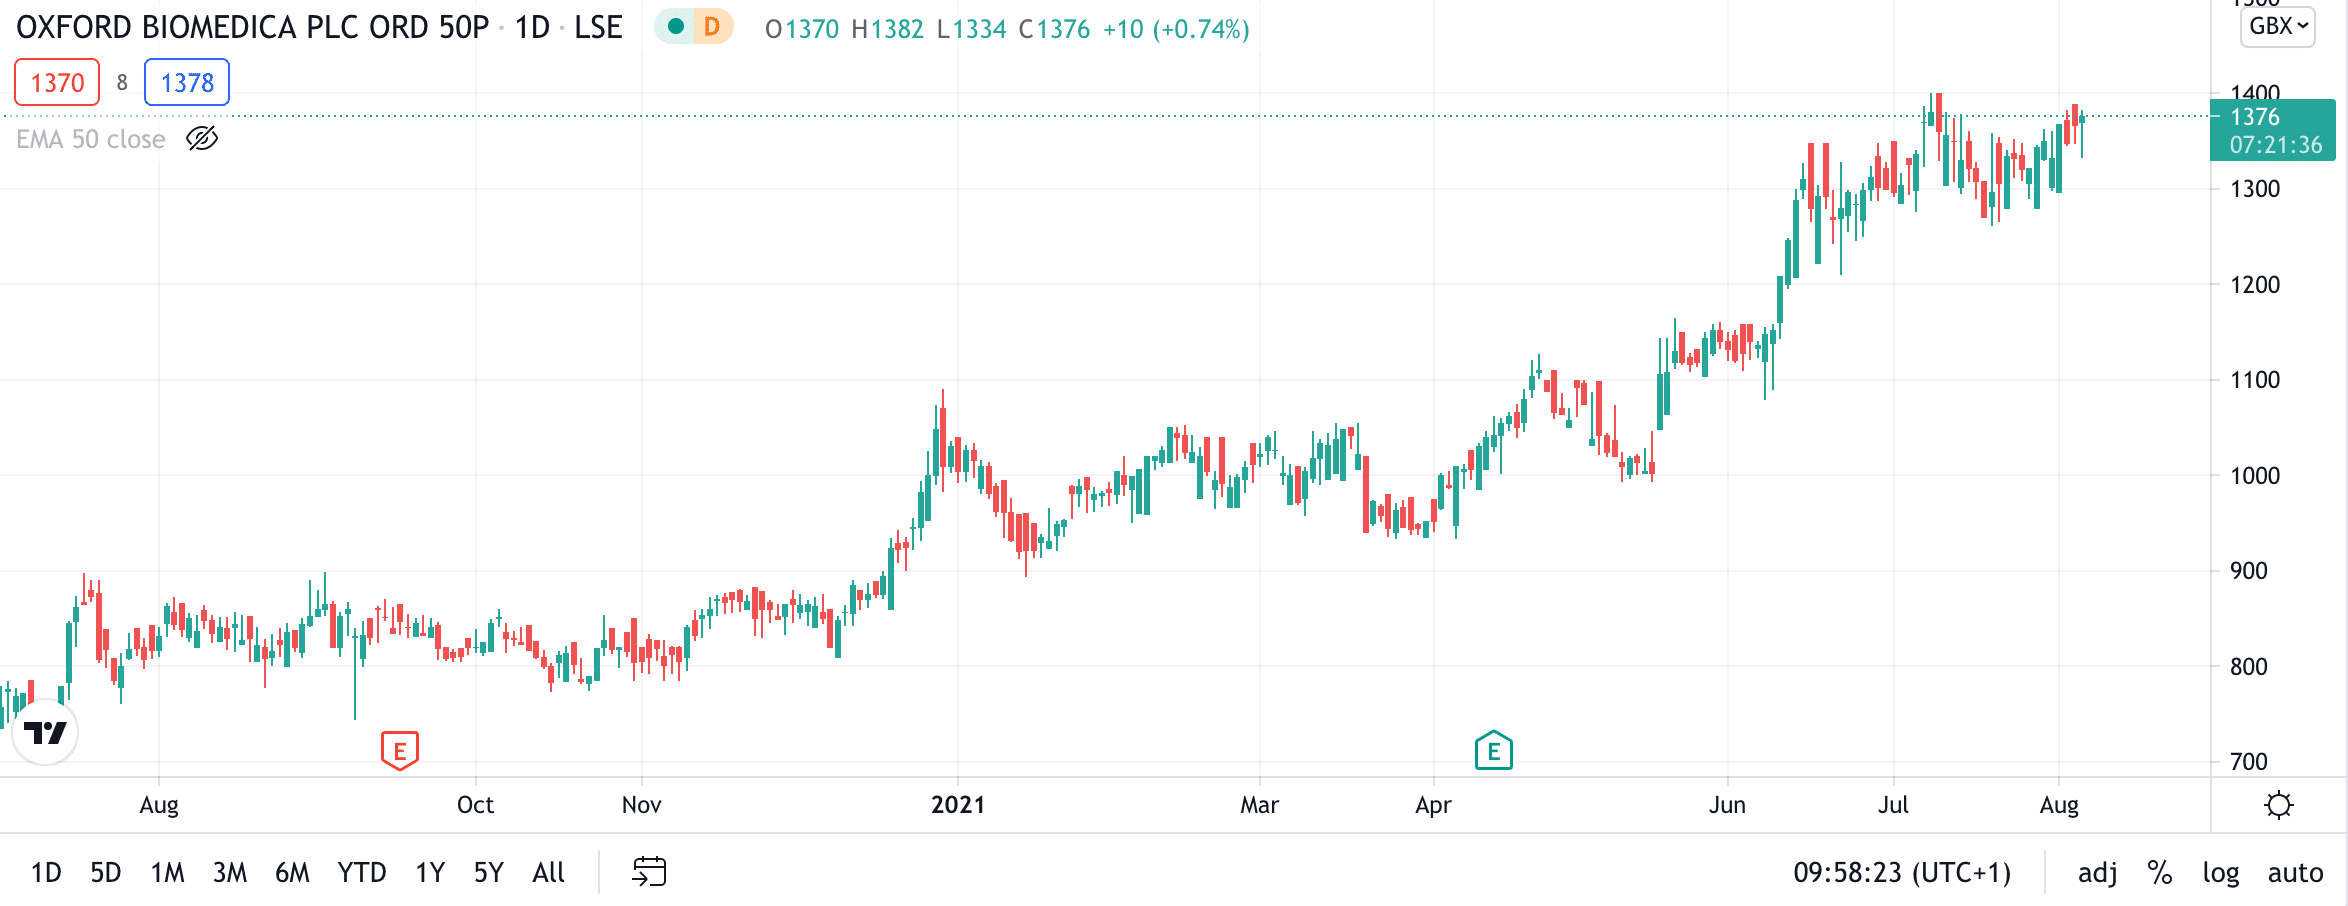Select the YTD time range
The width and height of the screenshot is (2348, 906).
[362, 873]
